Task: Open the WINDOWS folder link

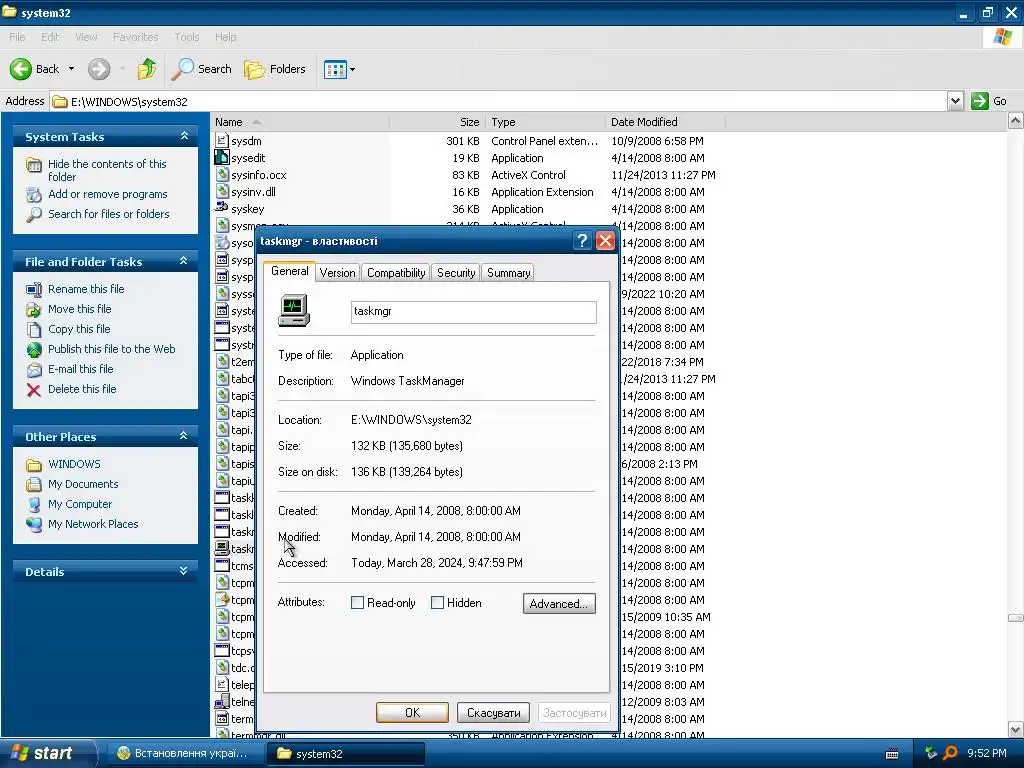Action: tap(74, 464)
